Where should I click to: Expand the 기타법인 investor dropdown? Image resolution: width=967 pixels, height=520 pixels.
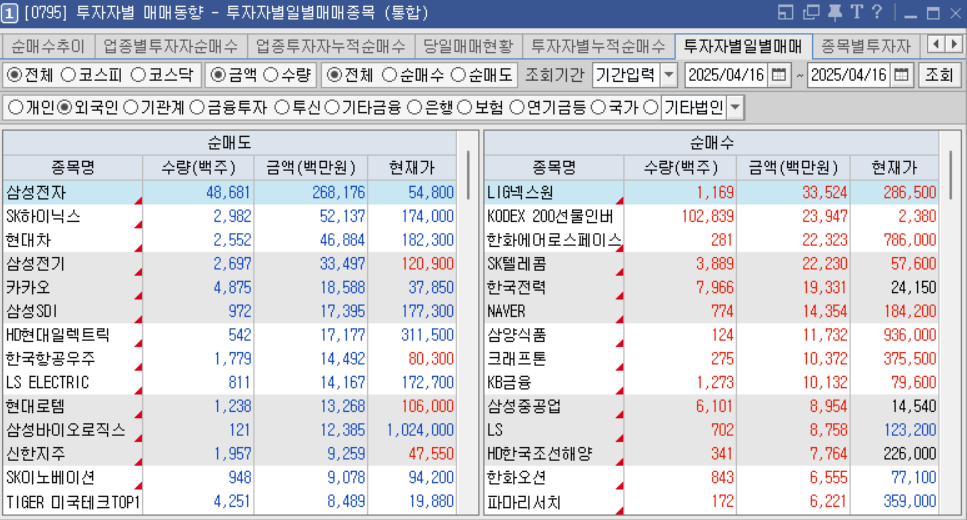(735, 107)
